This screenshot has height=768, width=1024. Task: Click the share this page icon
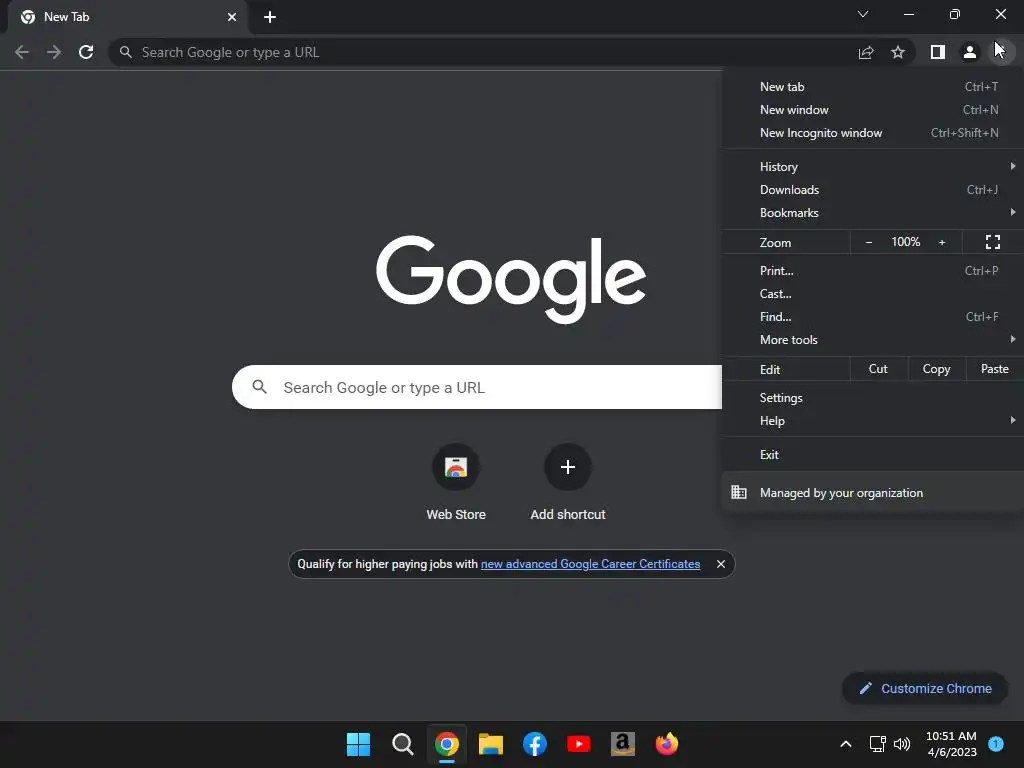click(x=866, y=52)
